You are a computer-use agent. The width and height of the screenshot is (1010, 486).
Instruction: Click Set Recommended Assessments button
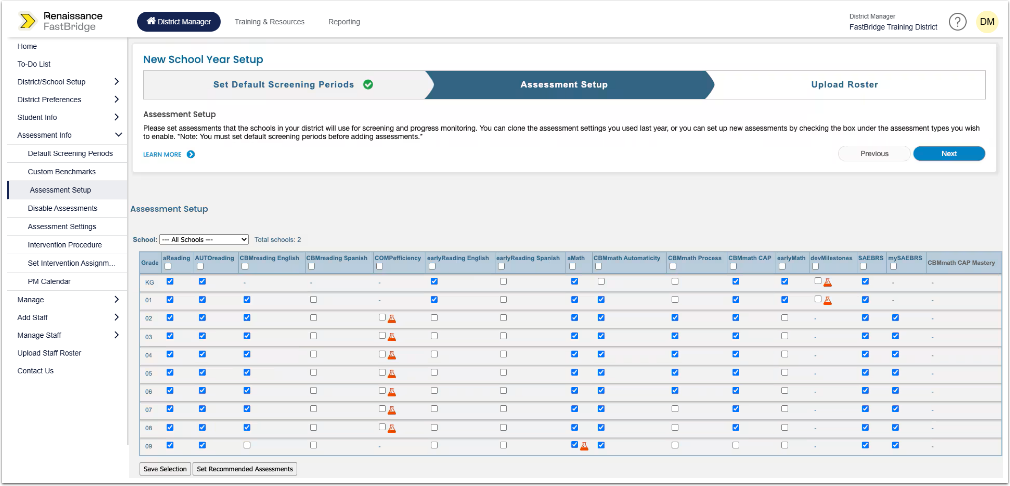click(245, 469)
